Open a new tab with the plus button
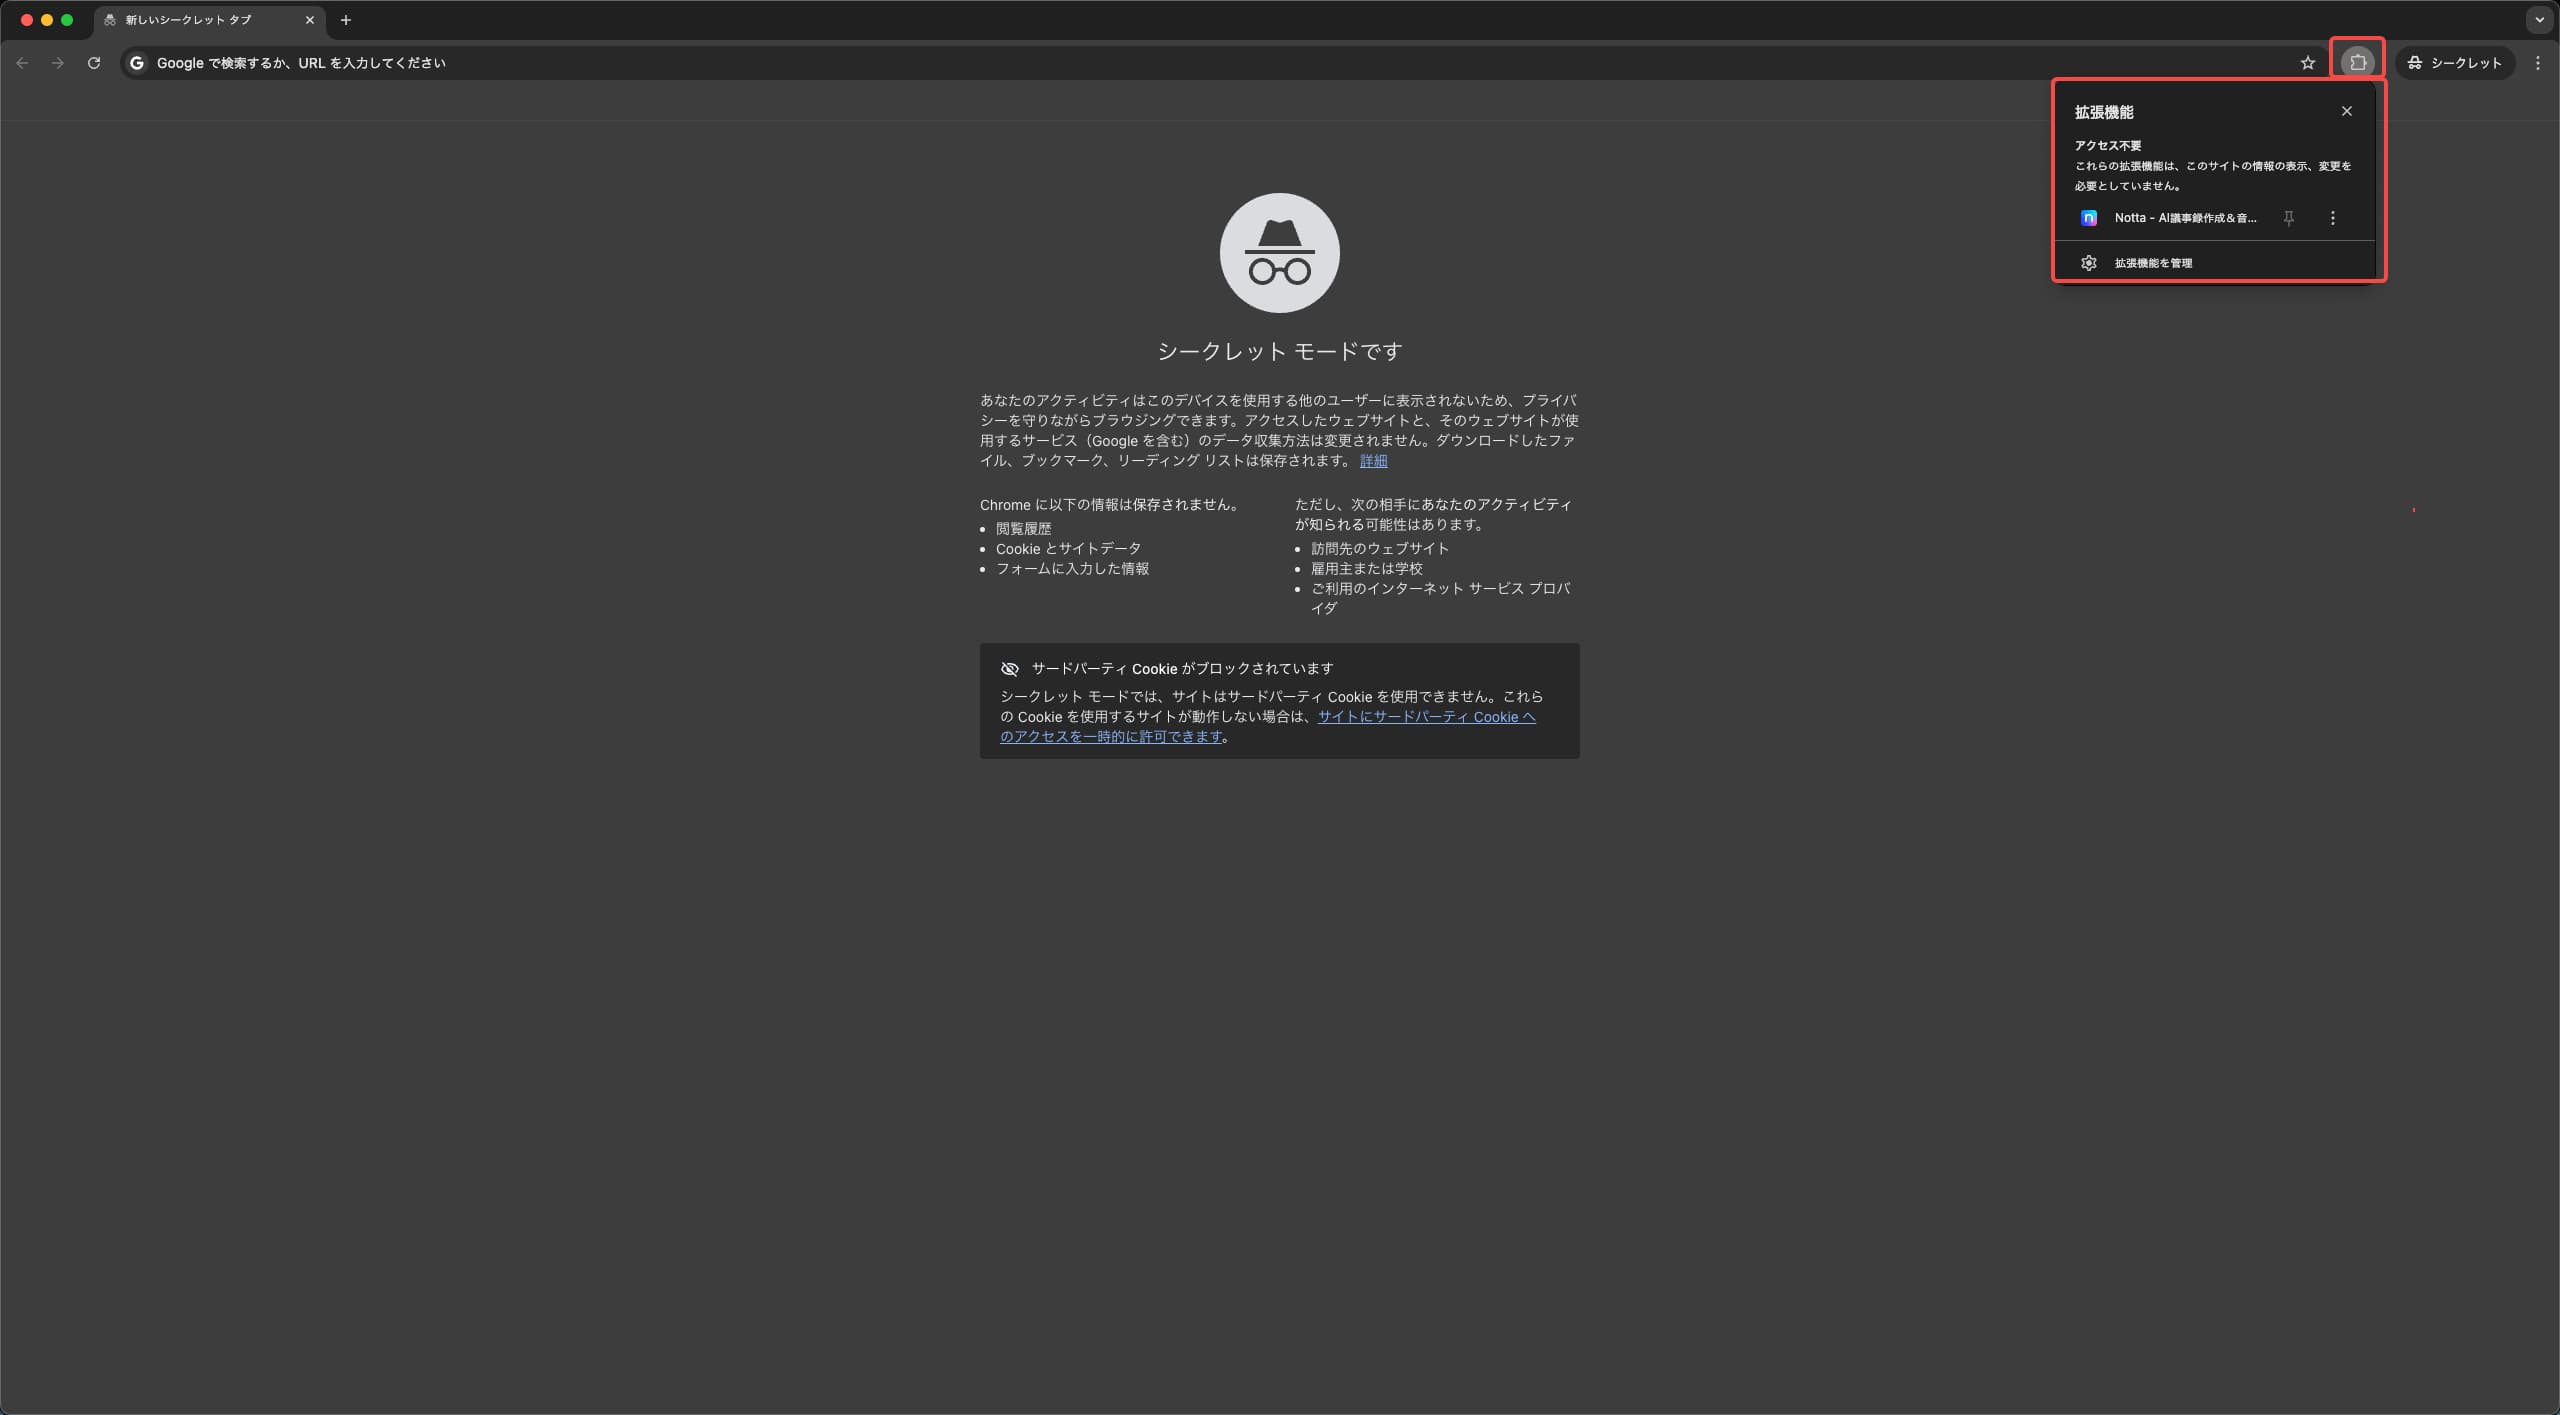2560x1415 pixels. coord(346,19)
